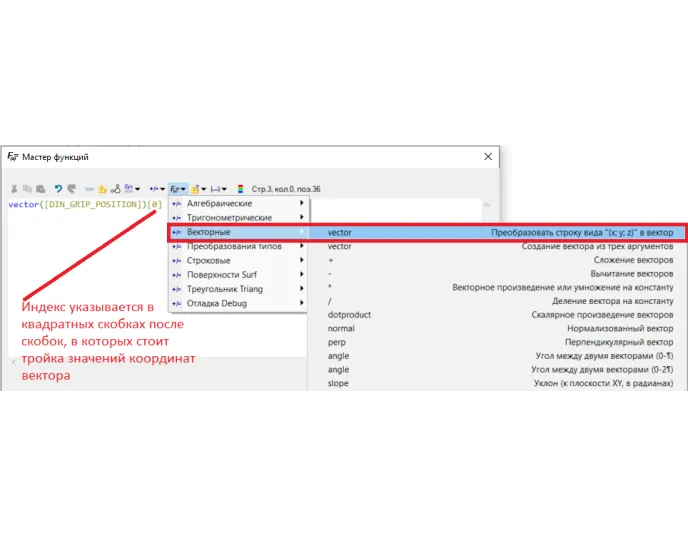Select the Векторные menu category
Image resolution: width=688 pixels, height=537 pixels.
coord(238,232)
